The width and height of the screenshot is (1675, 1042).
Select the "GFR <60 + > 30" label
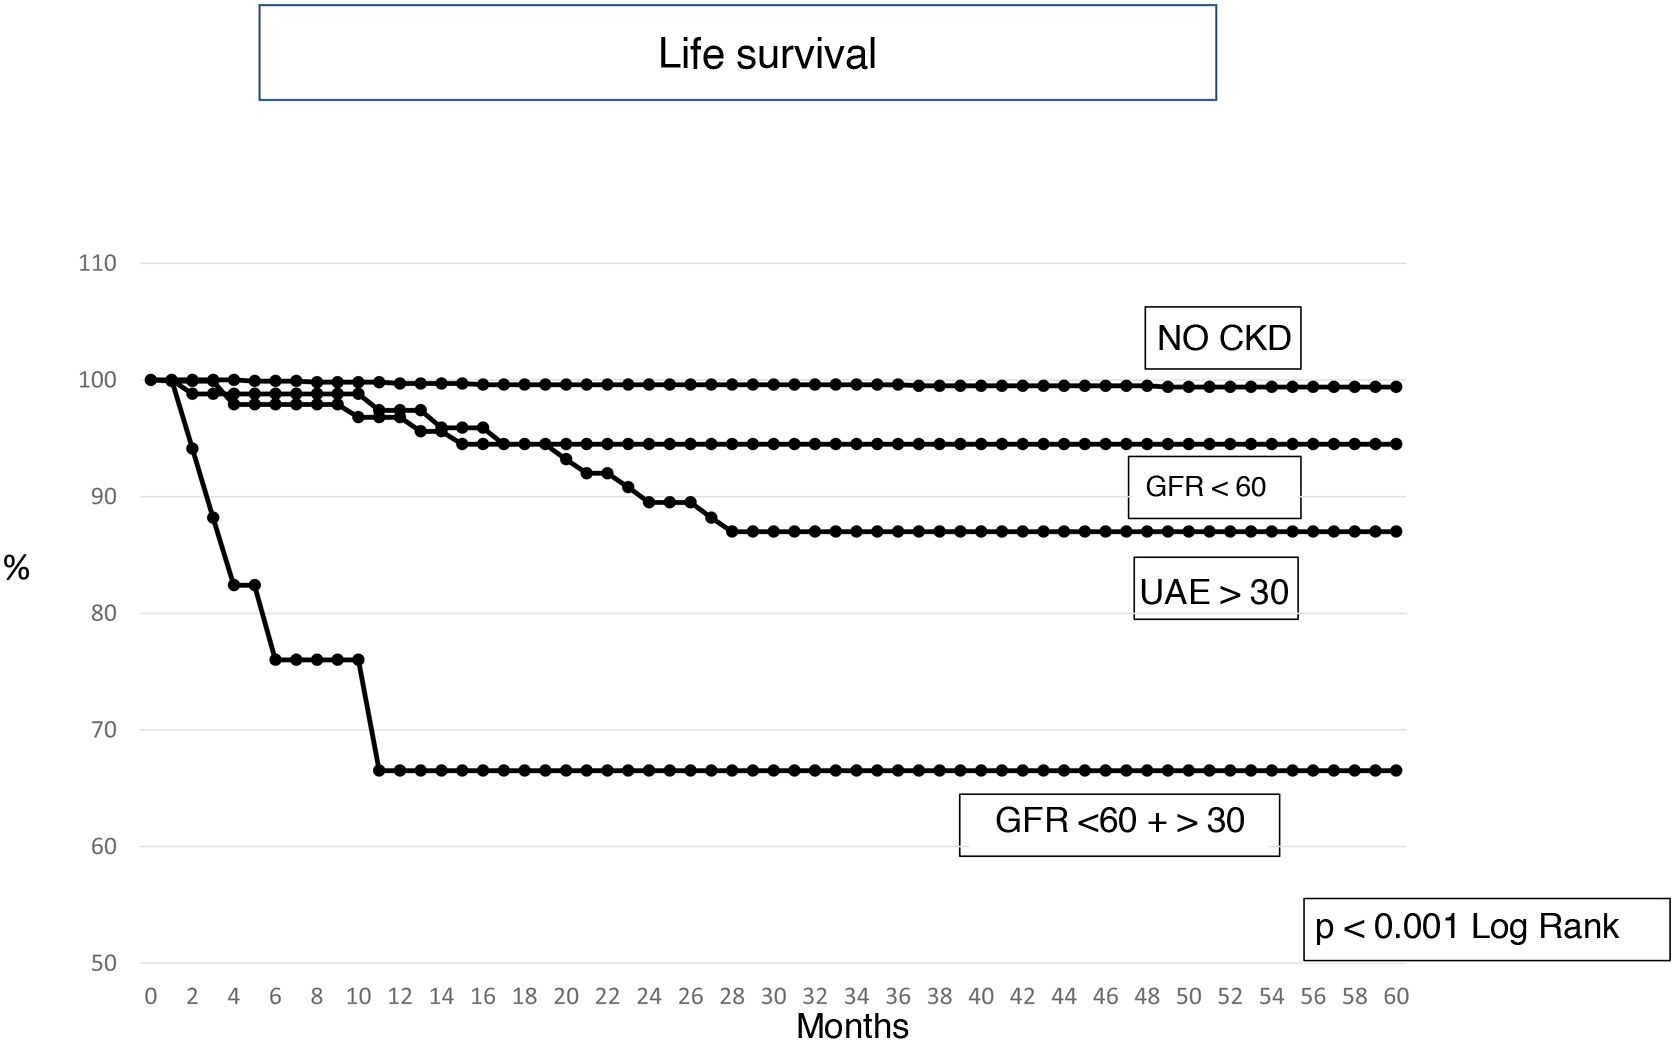pos(1118,822)
